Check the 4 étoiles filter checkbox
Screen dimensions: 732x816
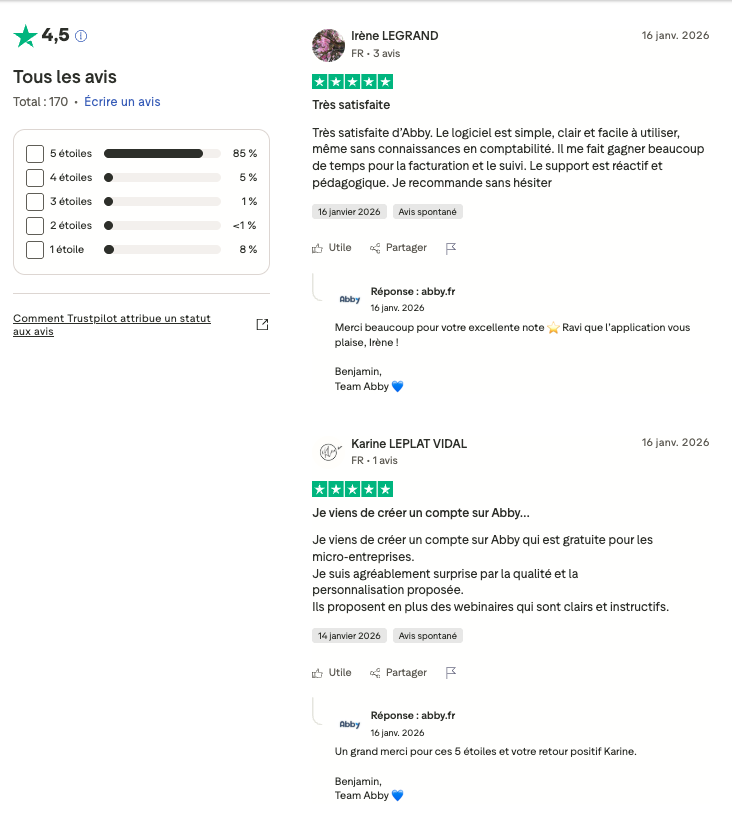[35, 177]
